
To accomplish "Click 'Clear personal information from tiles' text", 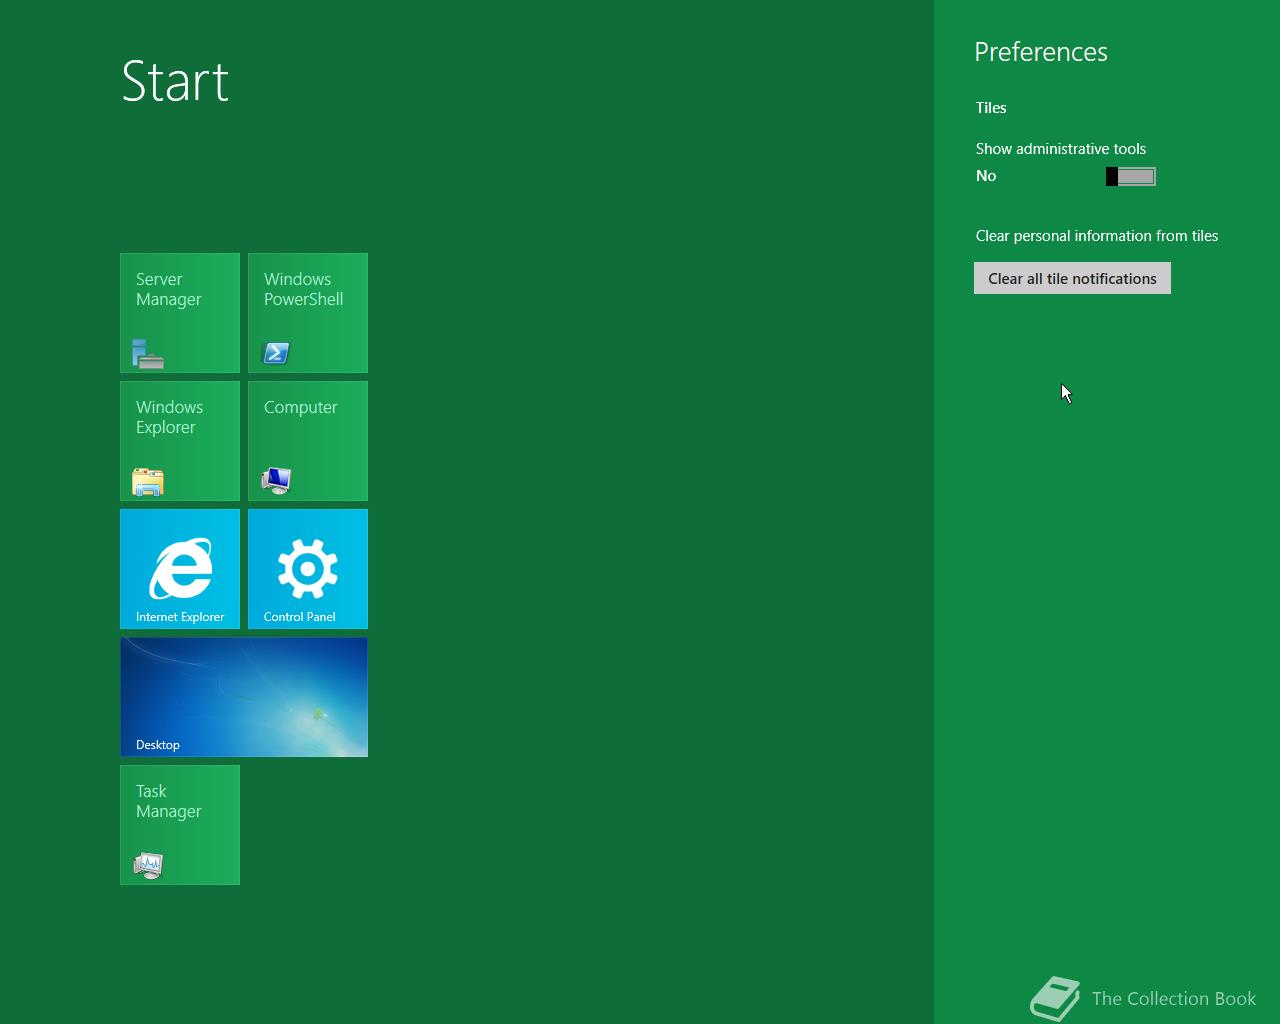I will coord(1097,236).
